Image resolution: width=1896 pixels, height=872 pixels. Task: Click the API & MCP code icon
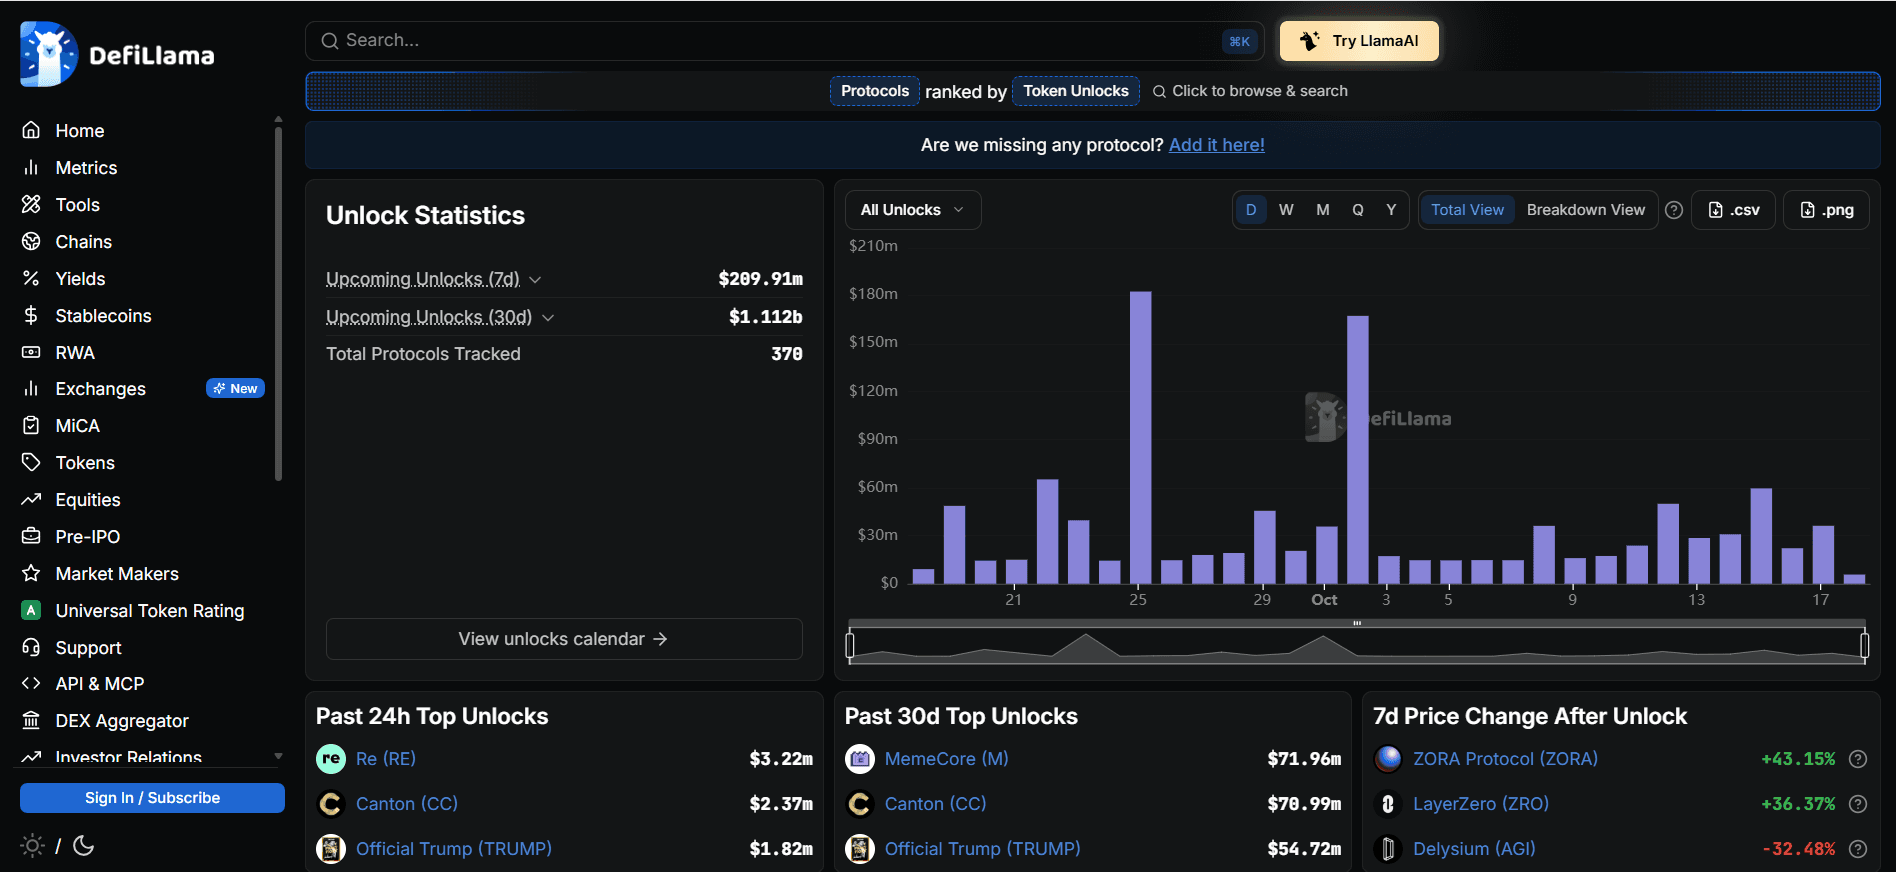tap(31, 683)
